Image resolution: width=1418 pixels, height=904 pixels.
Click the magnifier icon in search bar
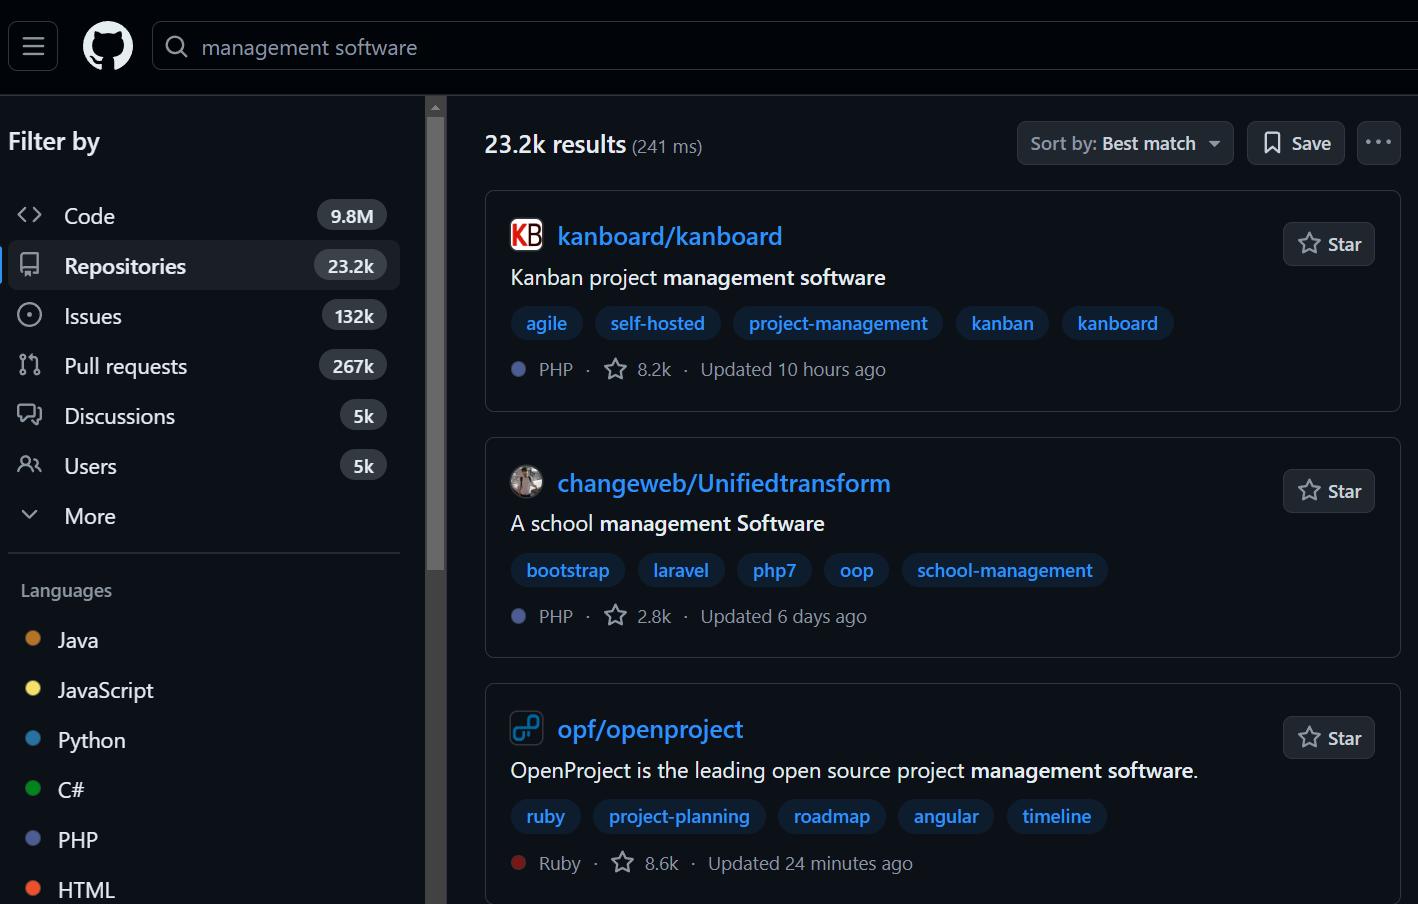(177, 47)
